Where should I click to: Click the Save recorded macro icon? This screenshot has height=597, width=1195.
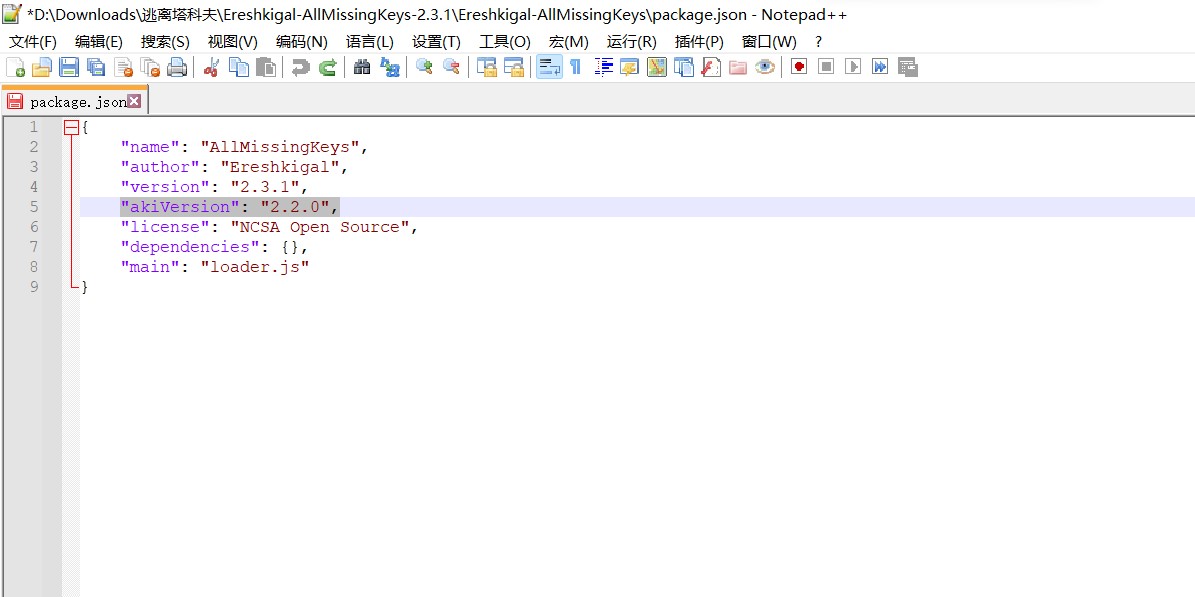(x=907, y=67)
